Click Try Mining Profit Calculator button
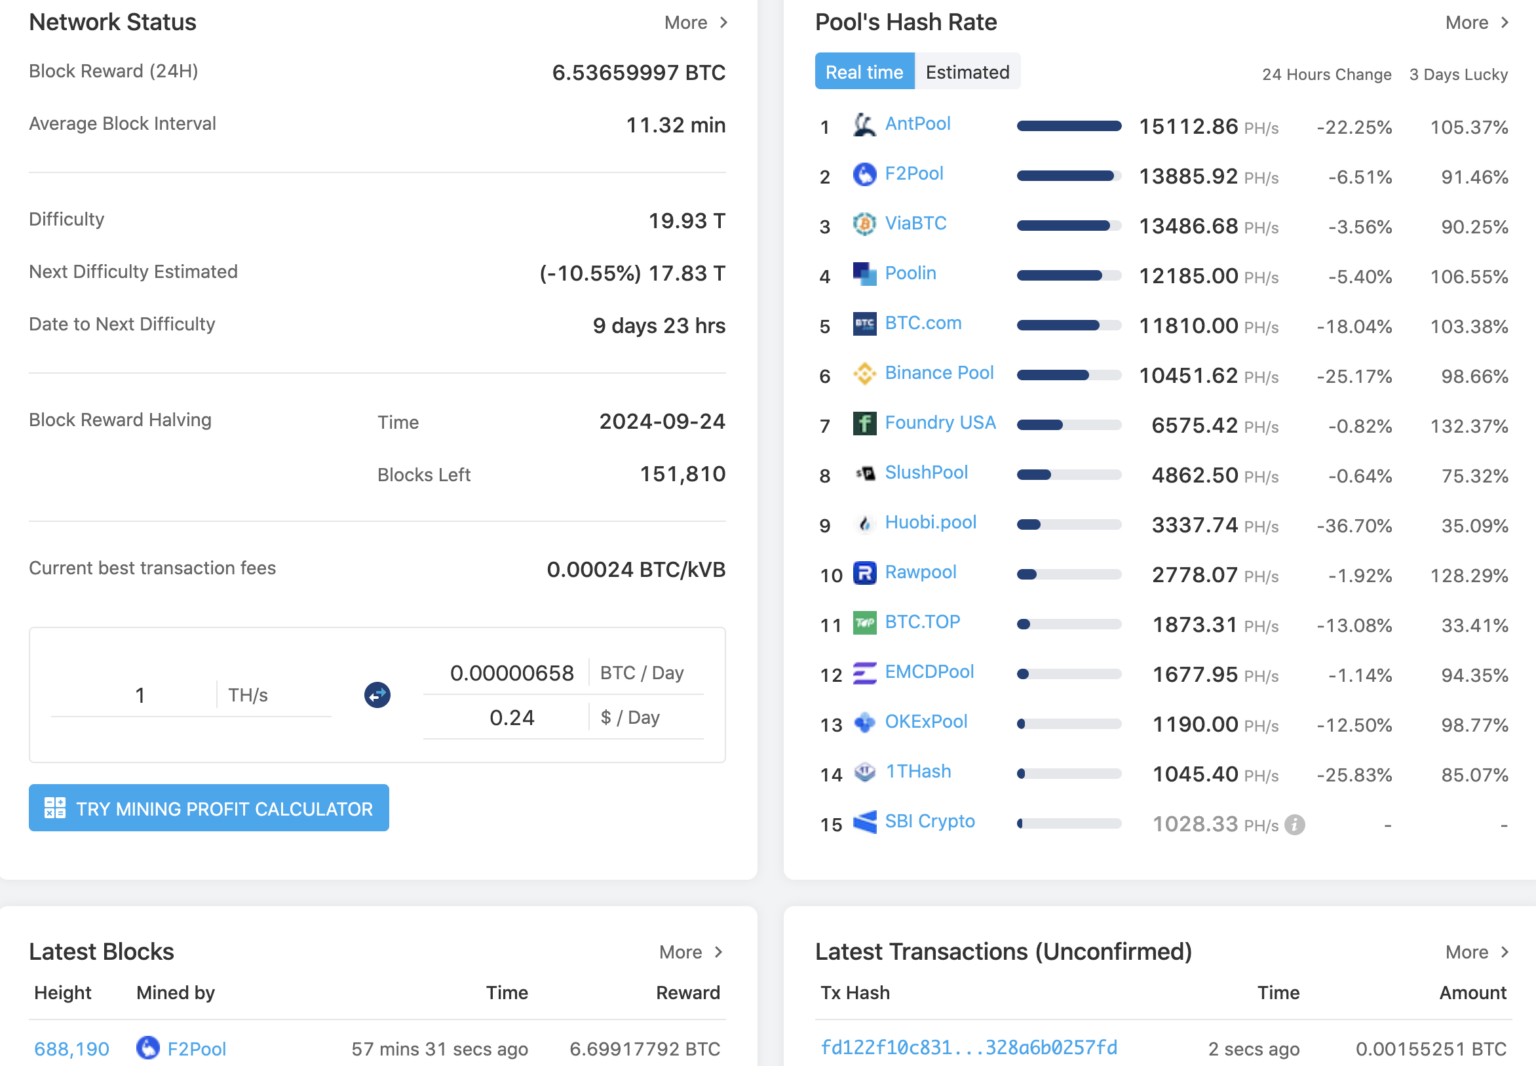This screenshot has height=1066, width=1536. [x=209, y=808]
